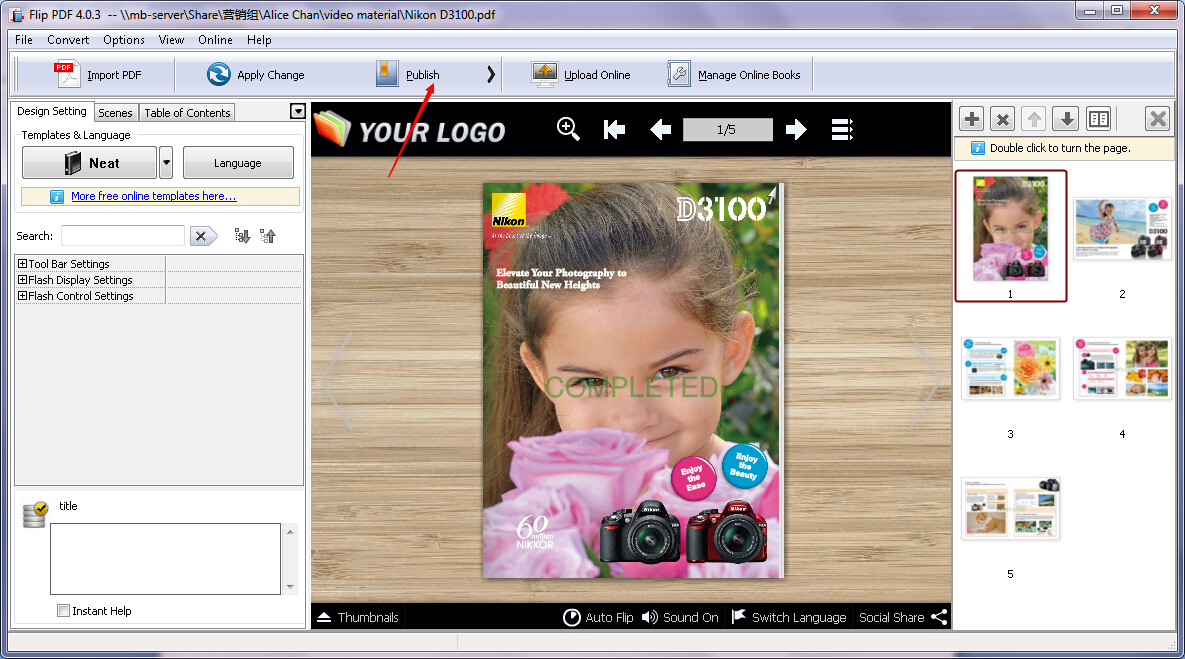Click the database icon beside title
Viewport: 1185px width, 659px height.
click(36, 514)
